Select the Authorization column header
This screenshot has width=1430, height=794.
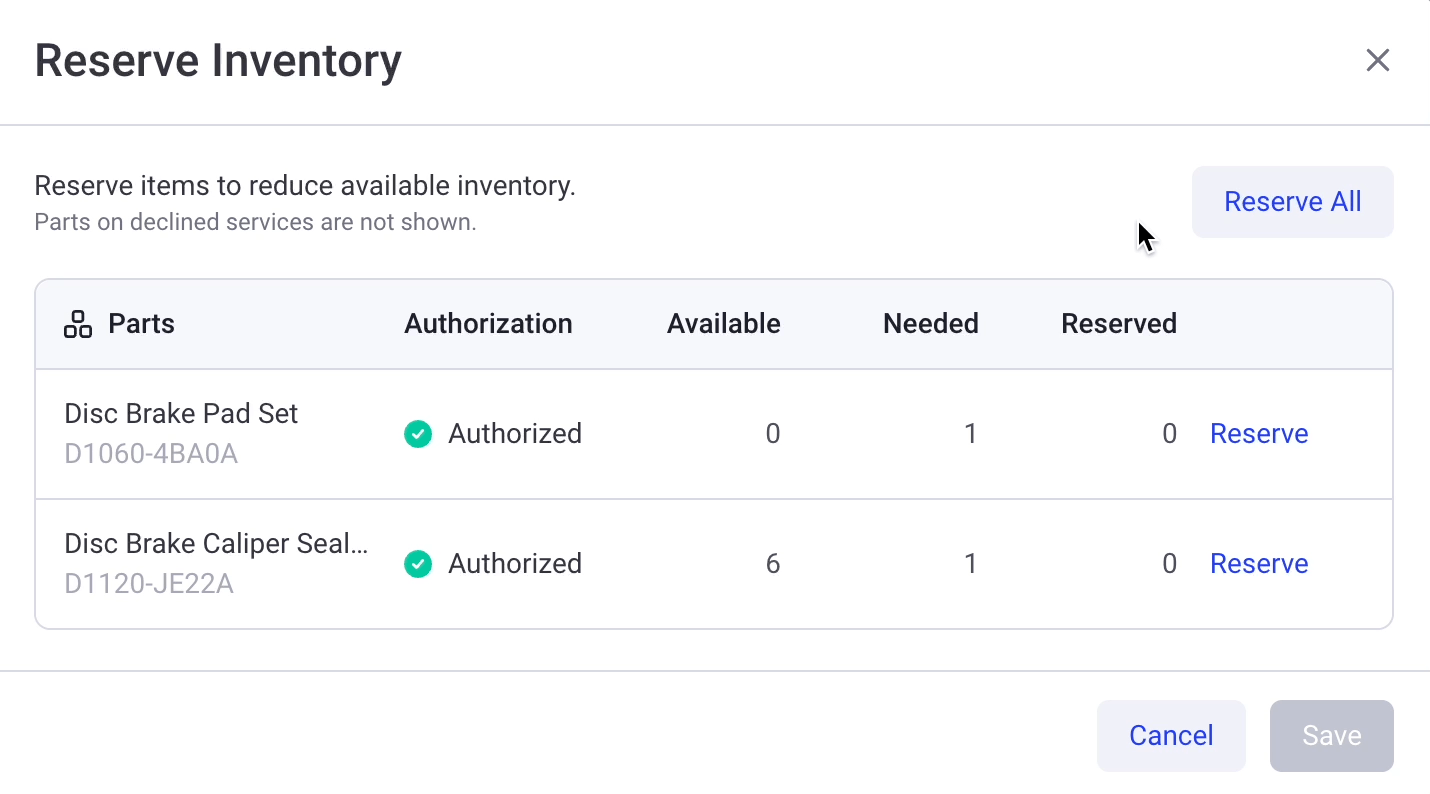488,323
